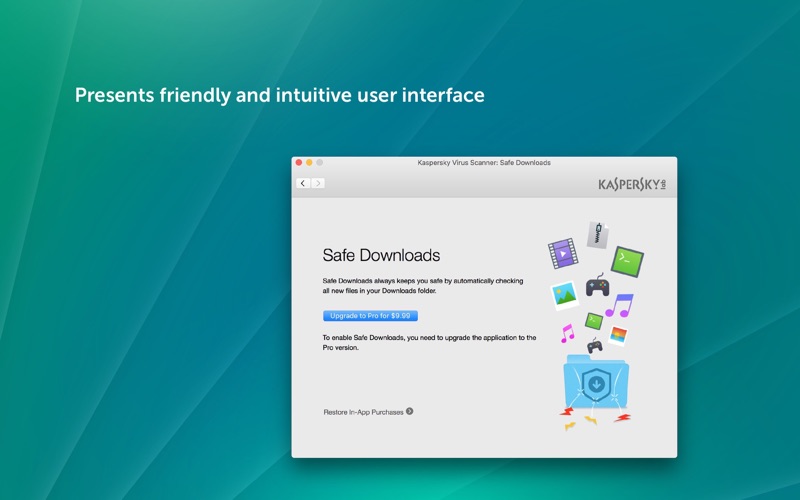Click the window title Kaspersky Virus Scanner: Safe Downloads
800x500 pixels.
tap(484, 163)
